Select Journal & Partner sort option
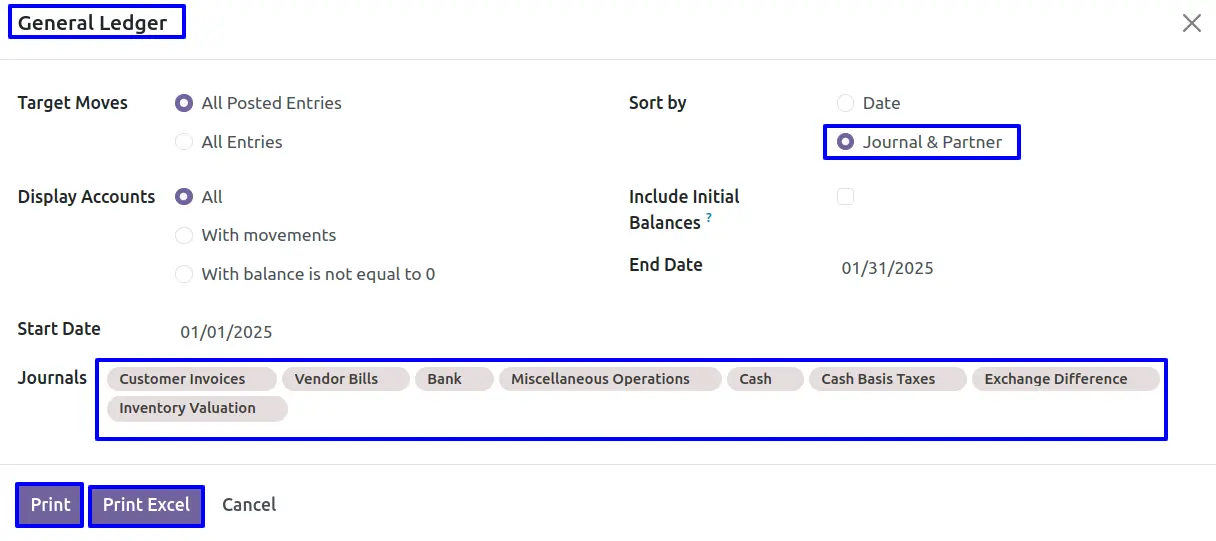1216x541 pixels. [x=846, y=142]
